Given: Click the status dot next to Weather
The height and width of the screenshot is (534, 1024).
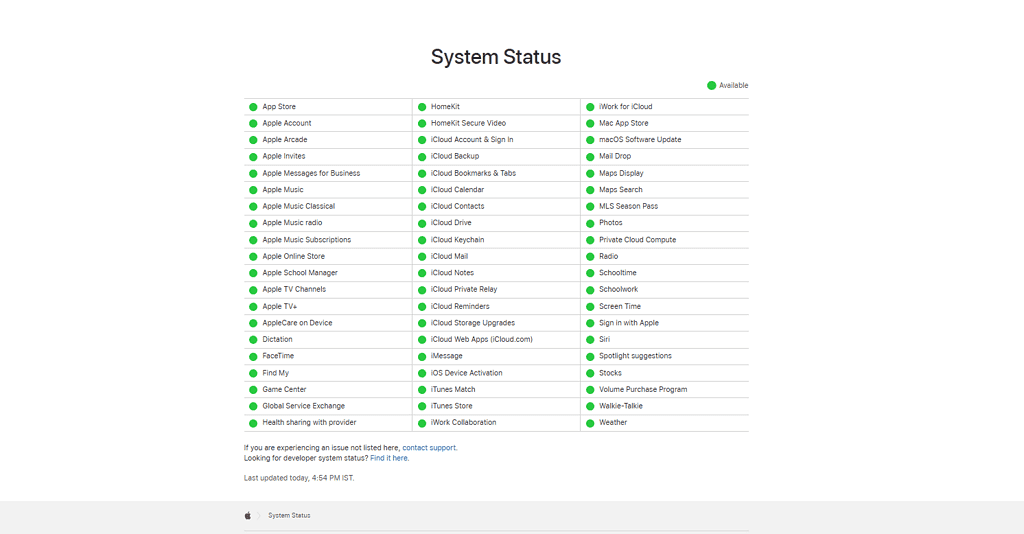Looking at the screenshot, I should (590, 423).
